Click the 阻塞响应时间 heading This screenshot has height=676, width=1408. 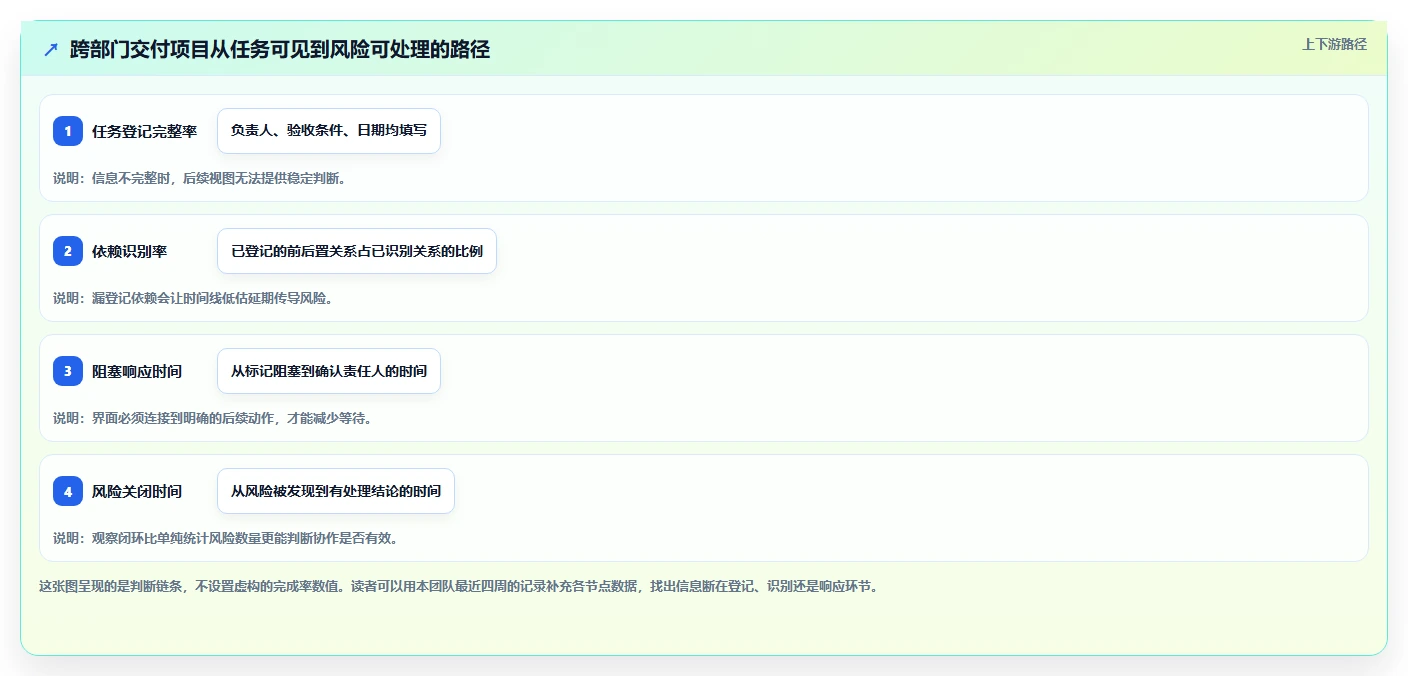137,371
